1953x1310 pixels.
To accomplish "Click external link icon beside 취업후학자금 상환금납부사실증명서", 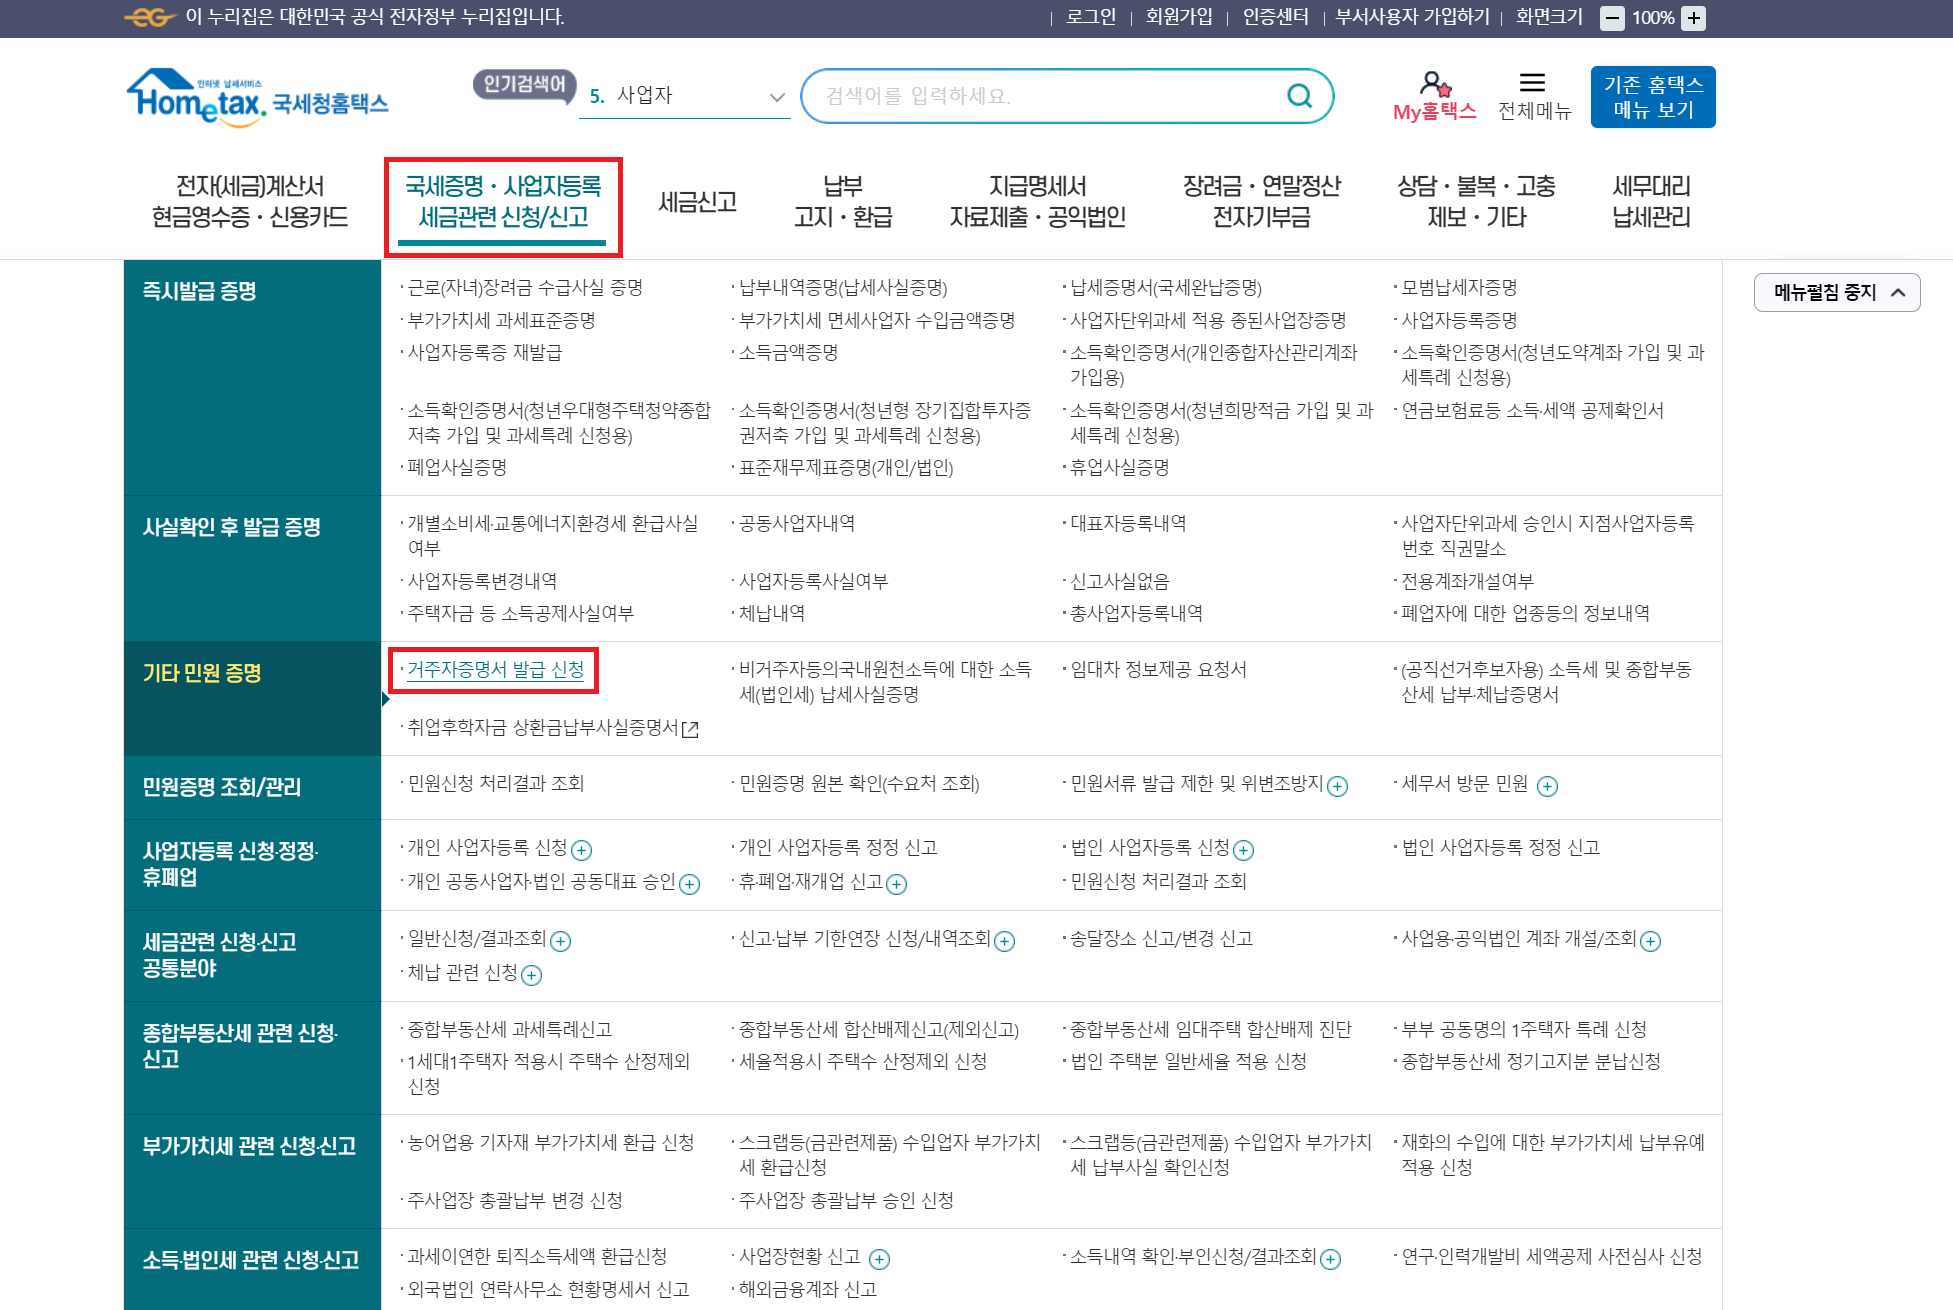I will [690, 729].
